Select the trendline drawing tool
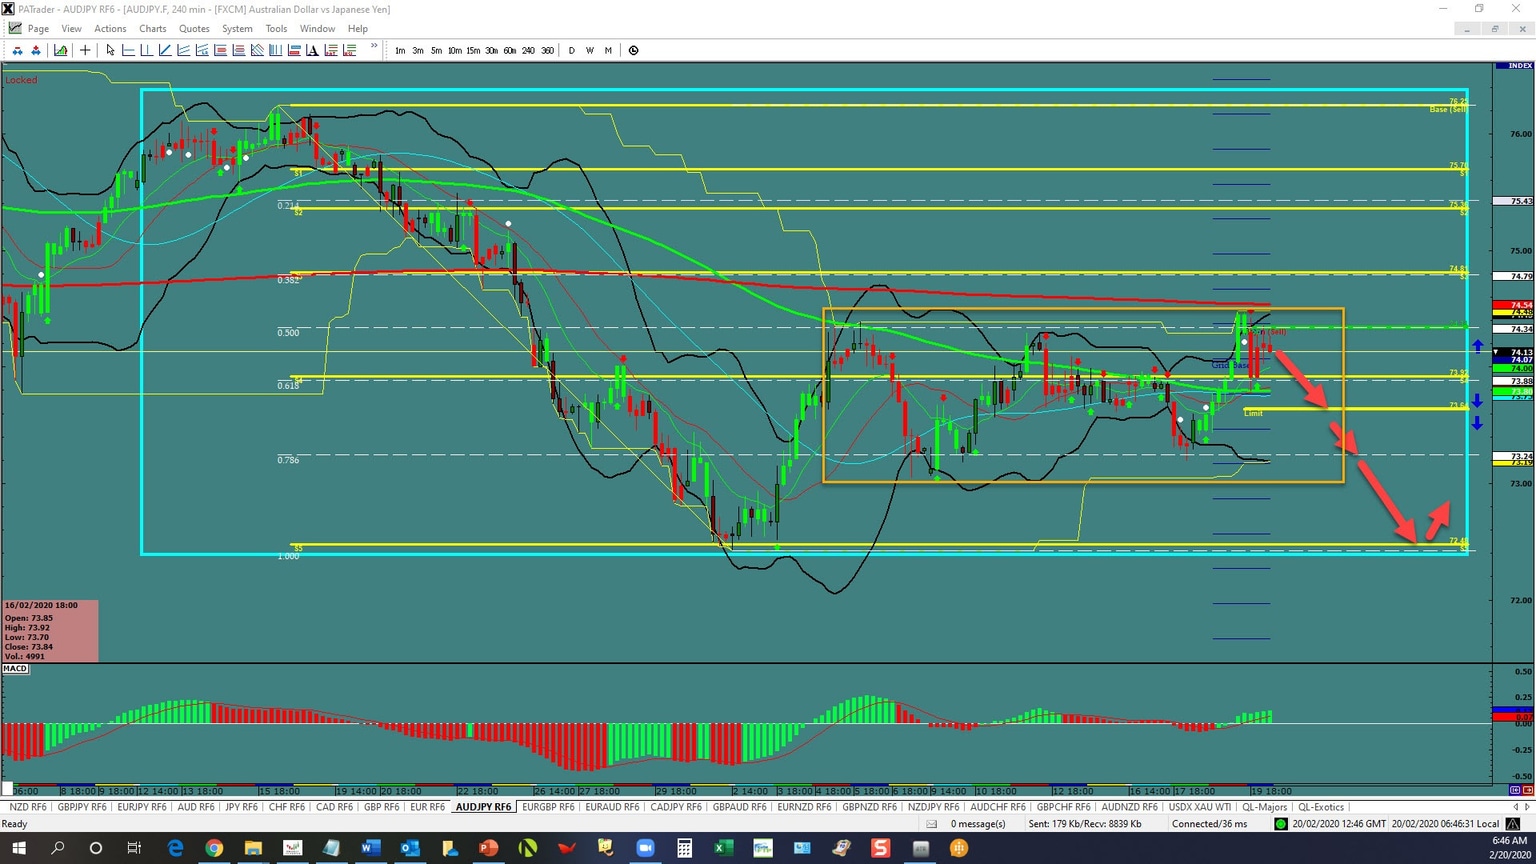Screen dimensions: 1536x864 point(165,50)
